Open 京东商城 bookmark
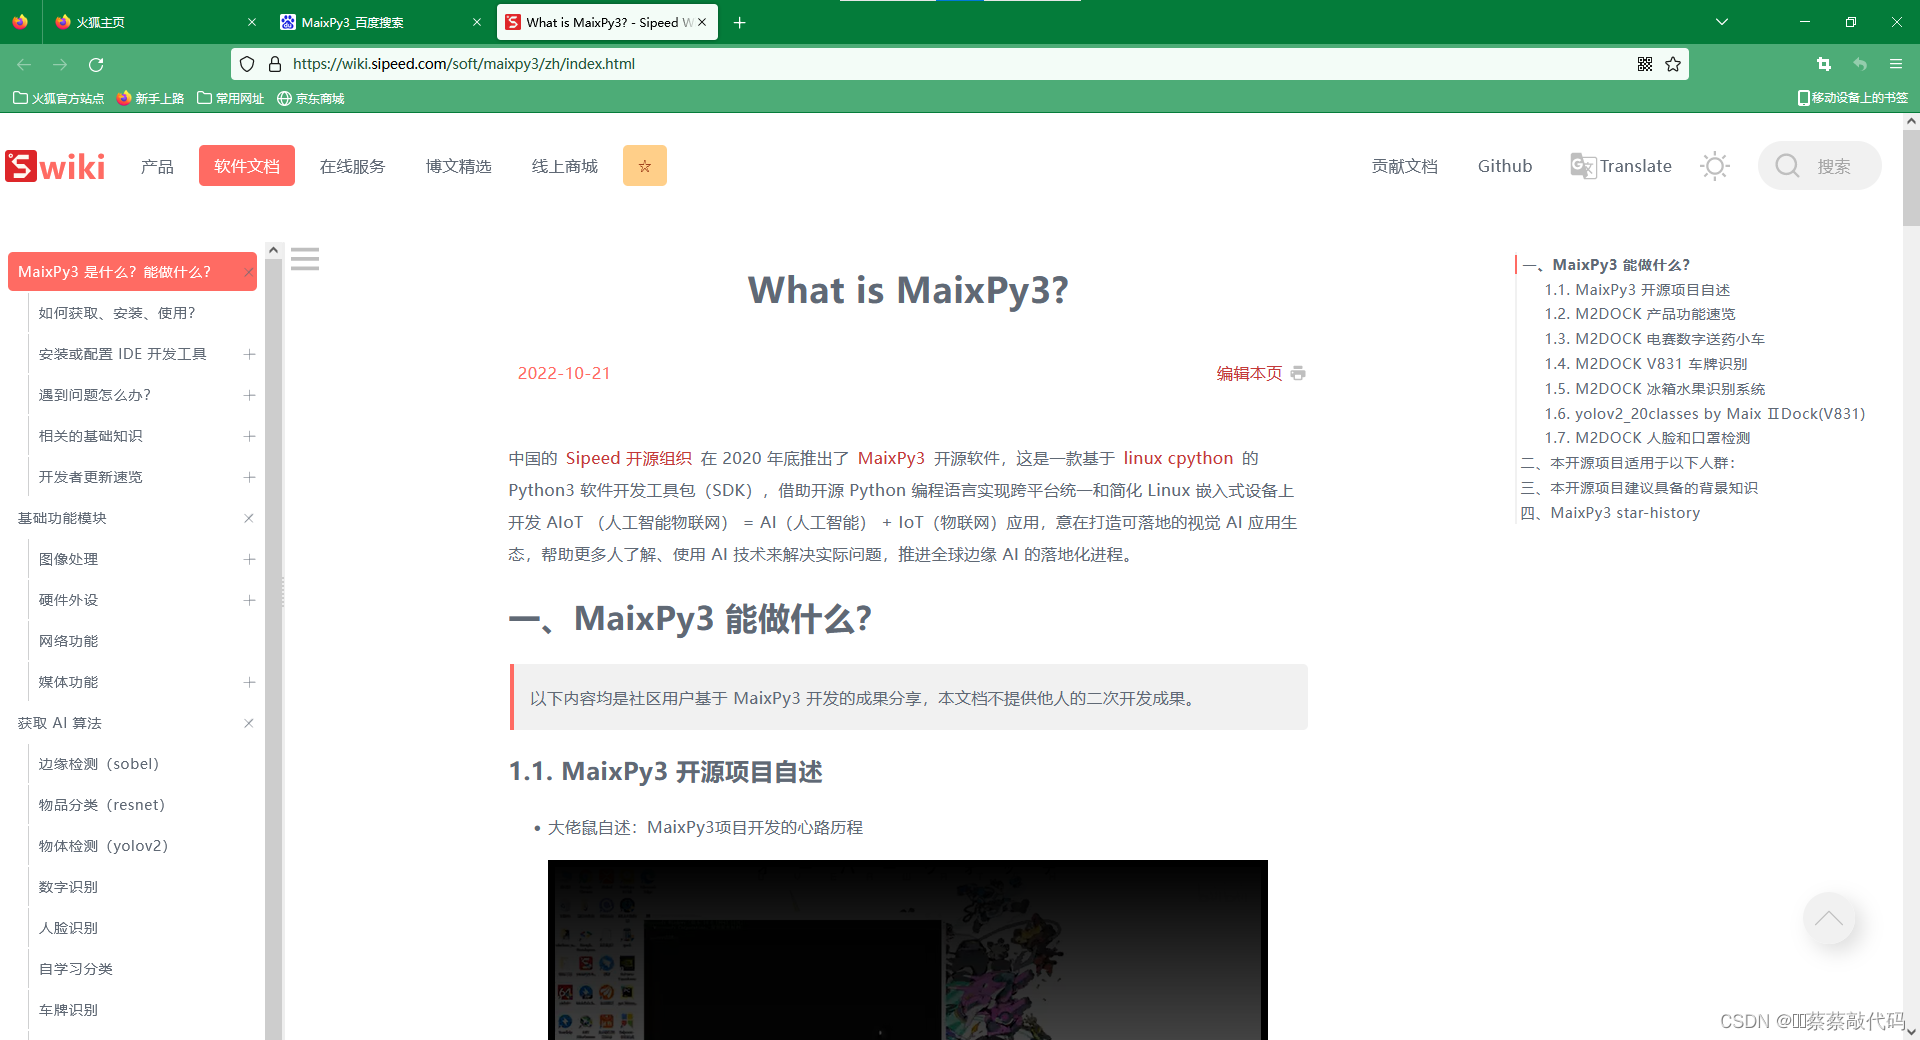The width and height of the screenshot is (1920, 1040). [x=310, y=98]
